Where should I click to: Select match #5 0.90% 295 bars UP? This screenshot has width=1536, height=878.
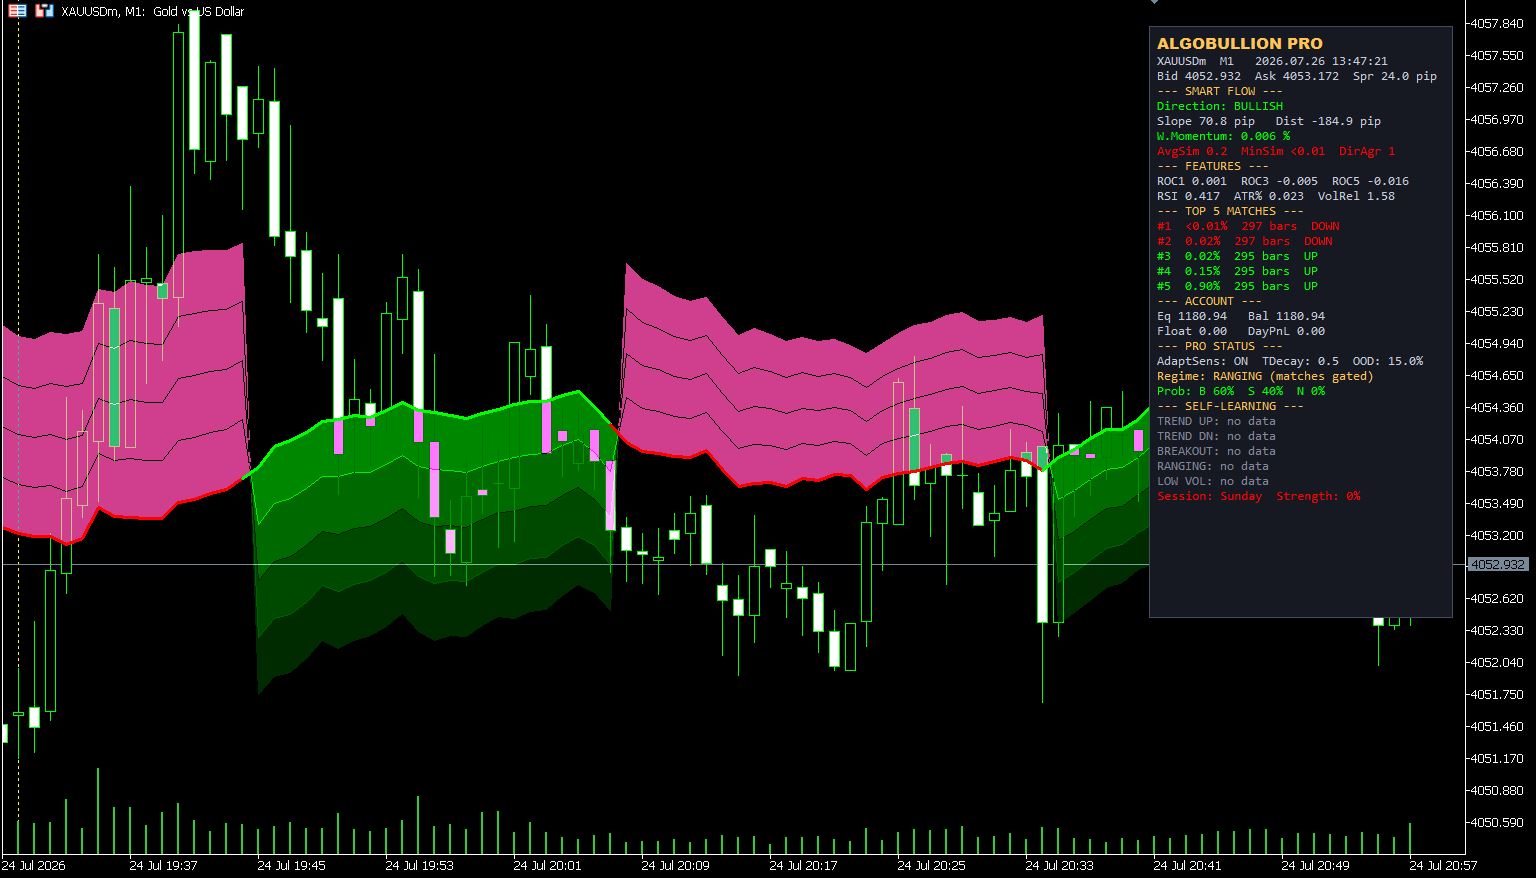click(1237, 286)
